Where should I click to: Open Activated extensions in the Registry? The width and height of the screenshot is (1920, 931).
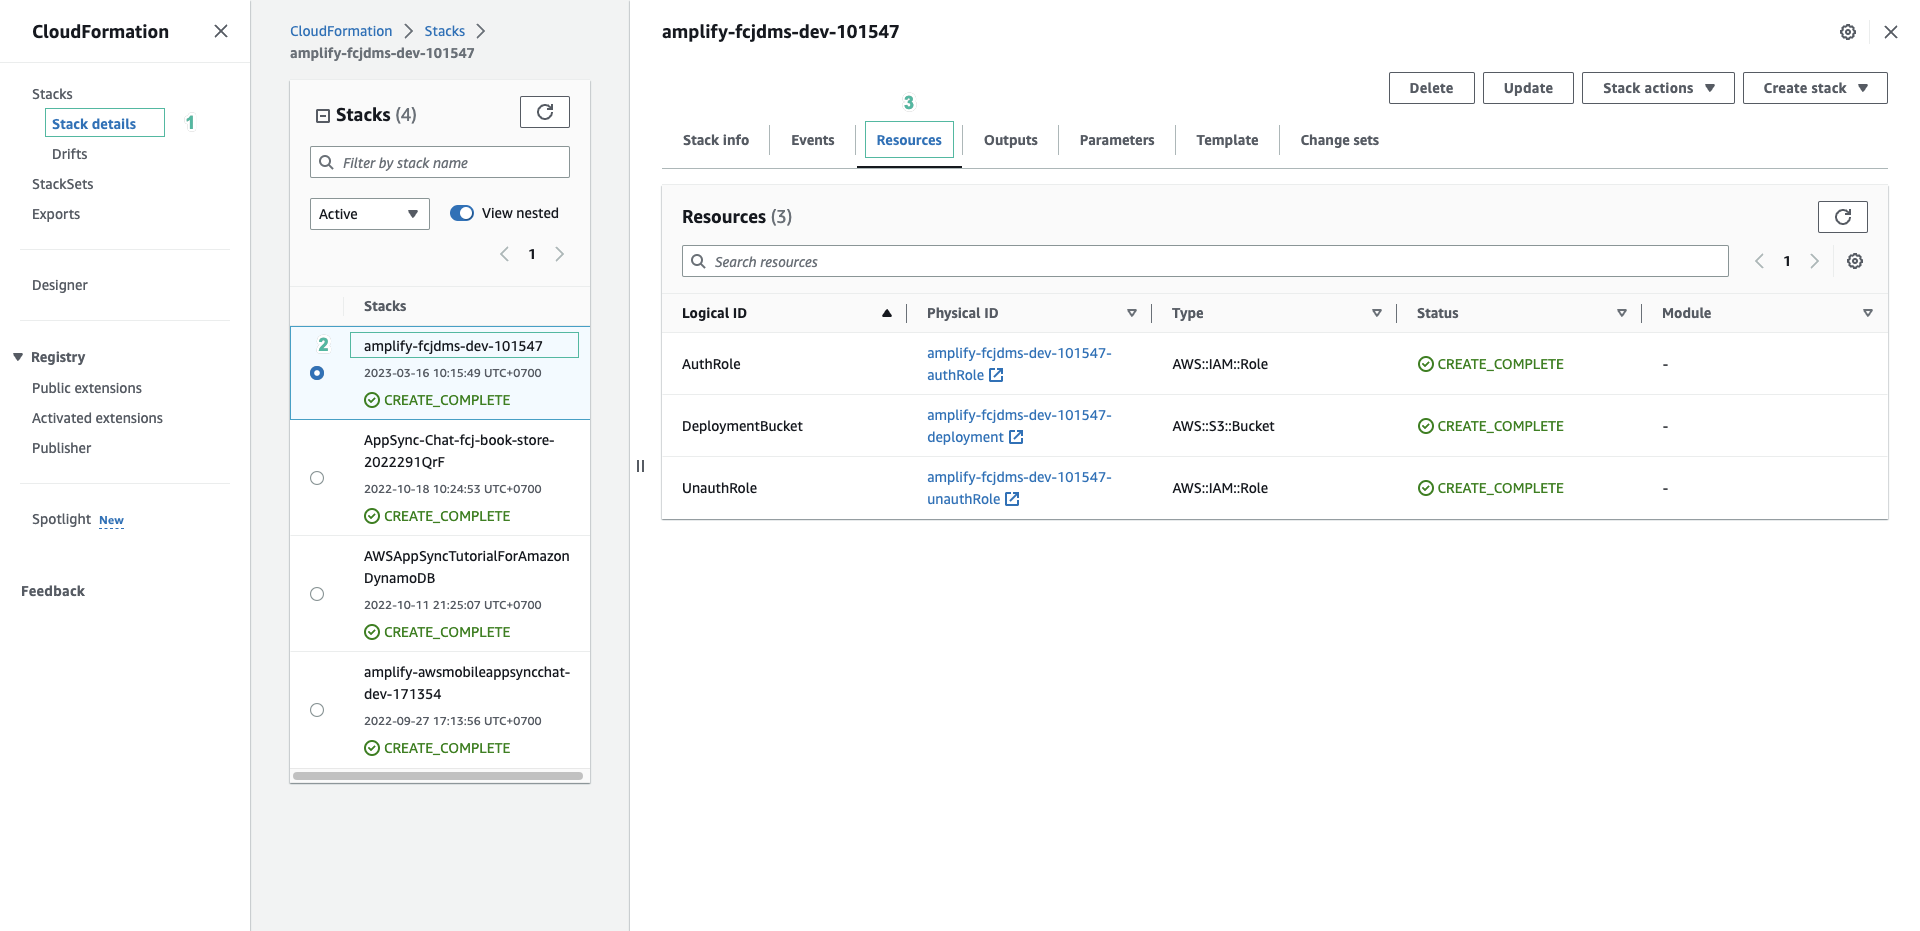click(x=97, y=418)
